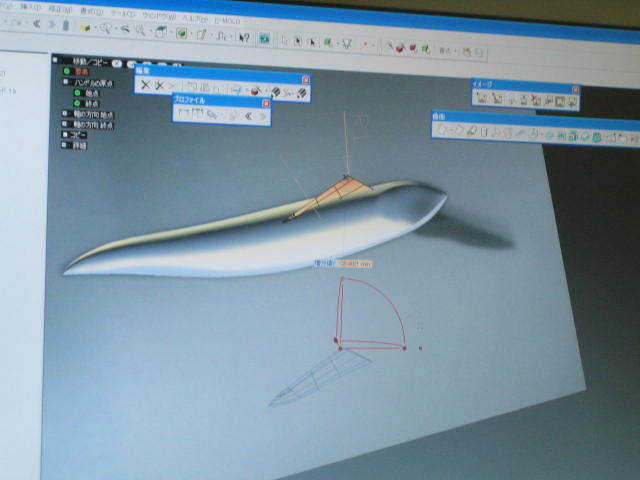
Task: Click the yellow box icon in the main toolbar
Action: point(85,28)
